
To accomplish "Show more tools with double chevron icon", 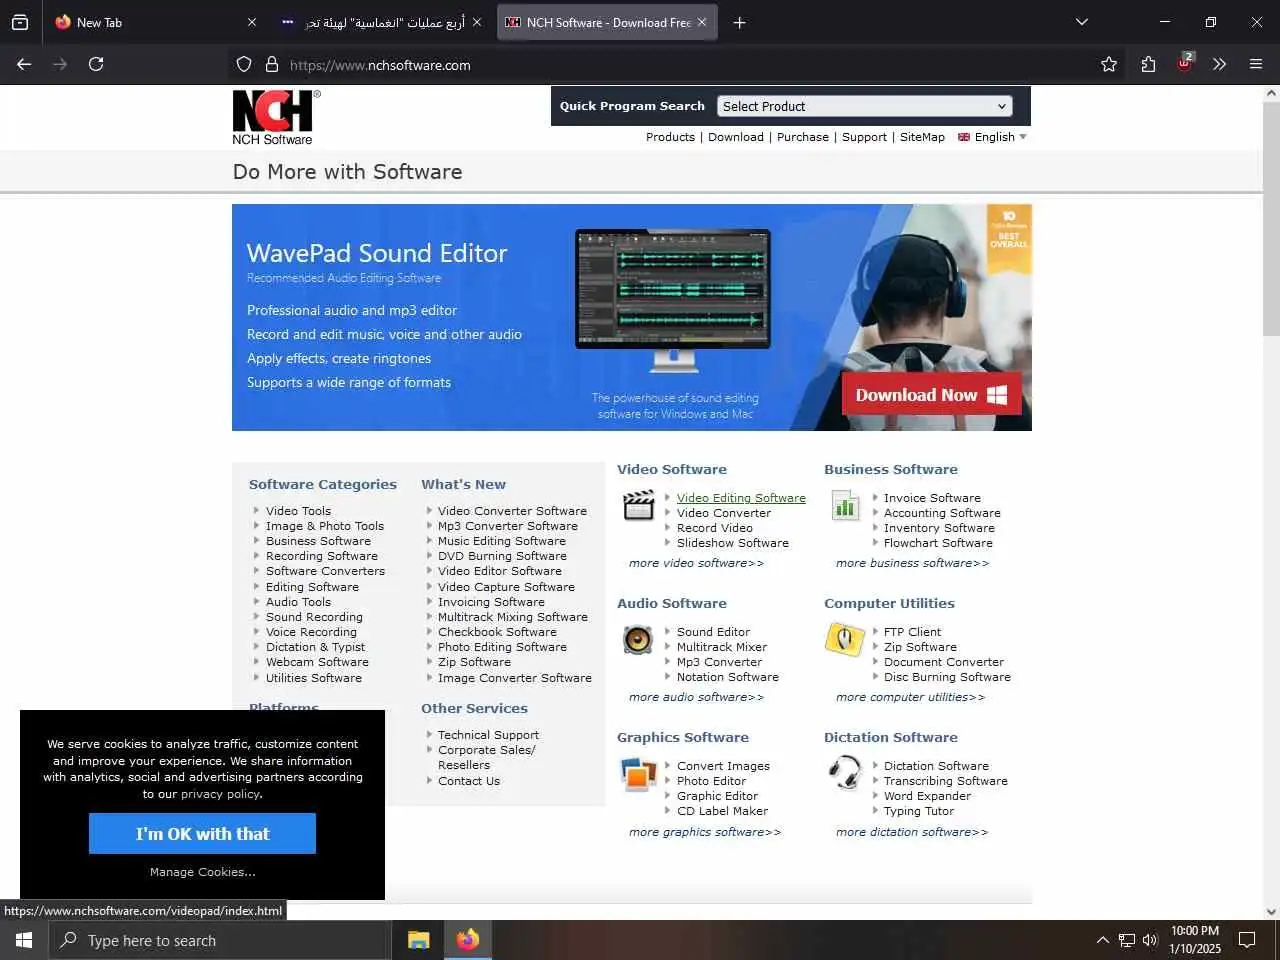I will [x=1219, y=64].
